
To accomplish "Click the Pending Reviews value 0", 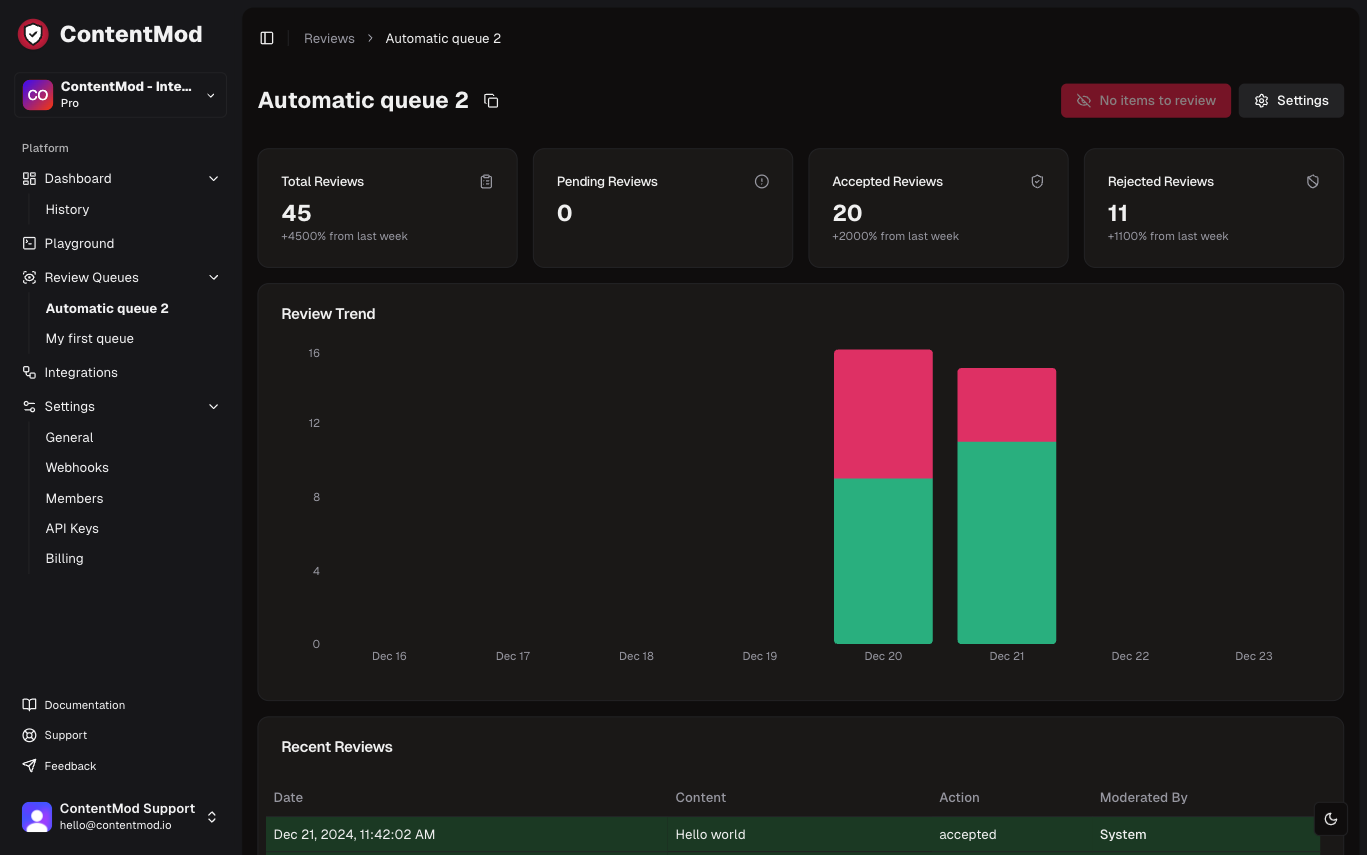I will pyautogui.click(x=564, y=213).
